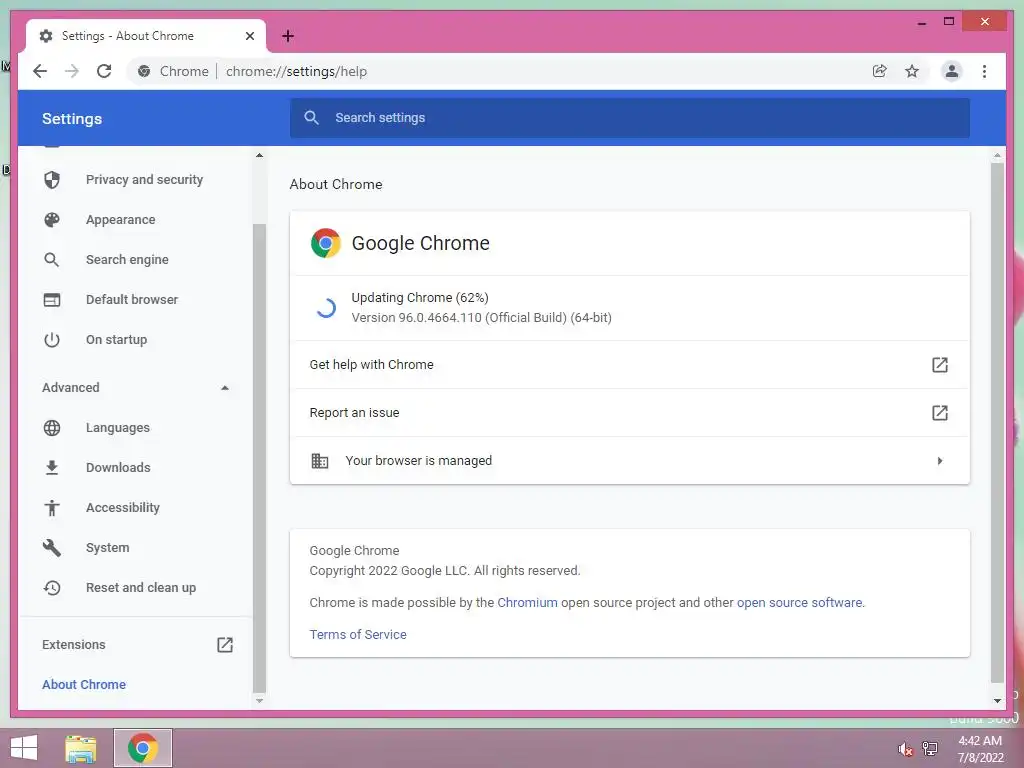1024x768 pixels.
Task: Open the profile avatar menu
Action: click(952, 71)
